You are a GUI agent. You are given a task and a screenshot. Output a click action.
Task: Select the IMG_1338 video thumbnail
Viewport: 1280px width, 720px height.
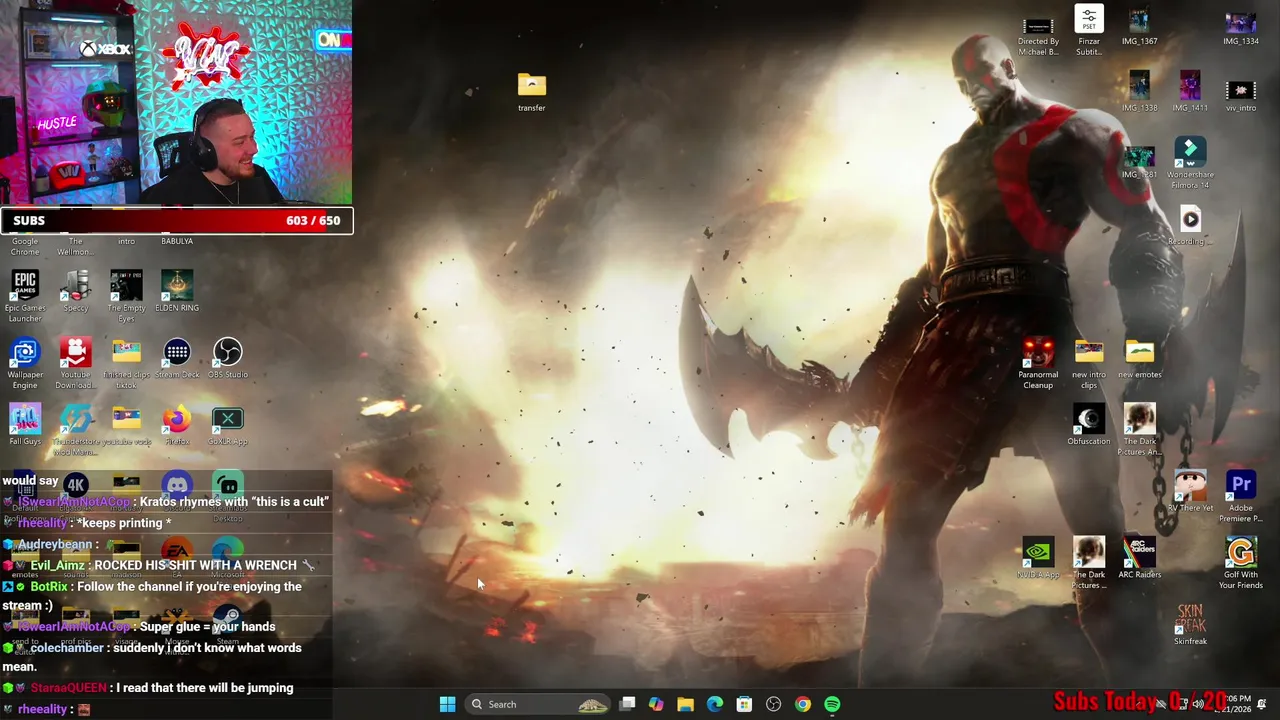(x=1140, y=91)
